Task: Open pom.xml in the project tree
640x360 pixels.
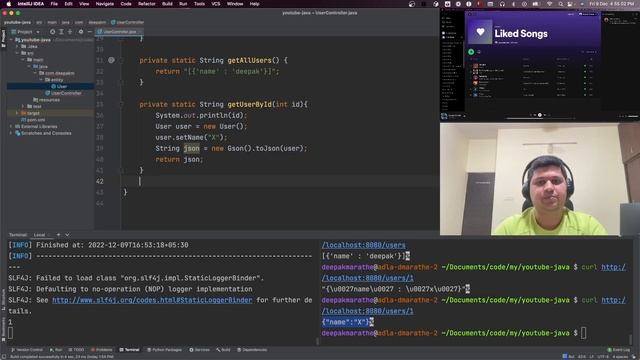Action: [x=33, y=120]
